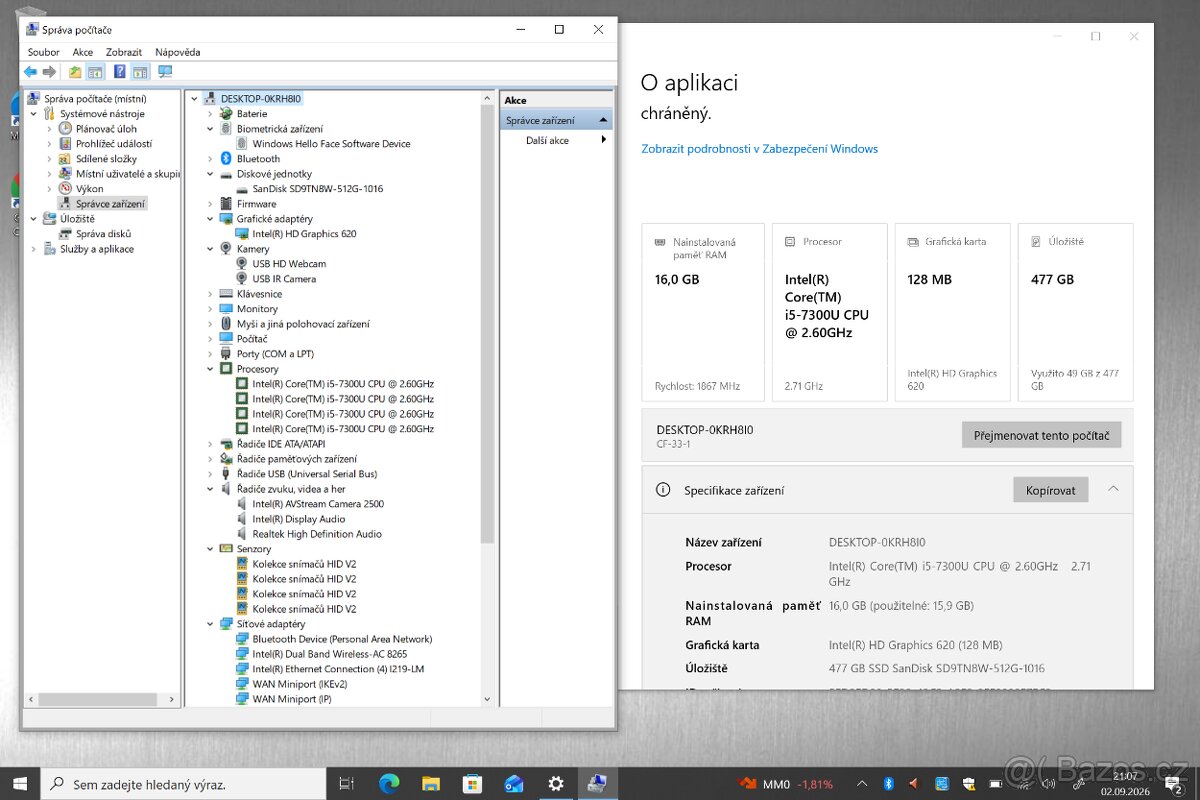Select Realtek High Definition Audio
The width and height of the screenshot is (1200, 800).
(317, 534)
